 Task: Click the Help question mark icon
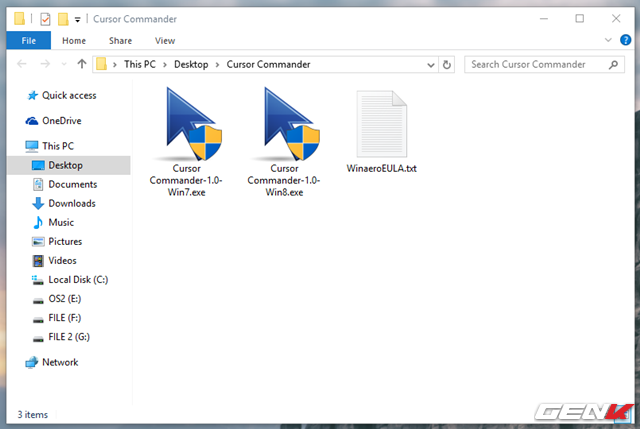[626, 41]
